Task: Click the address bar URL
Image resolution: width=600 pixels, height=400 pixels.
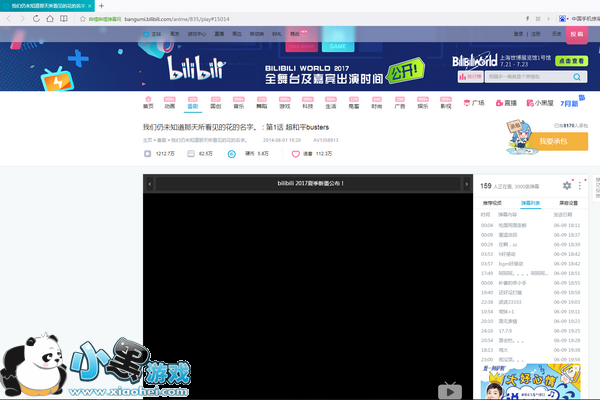Action: (x=177, y=19)
